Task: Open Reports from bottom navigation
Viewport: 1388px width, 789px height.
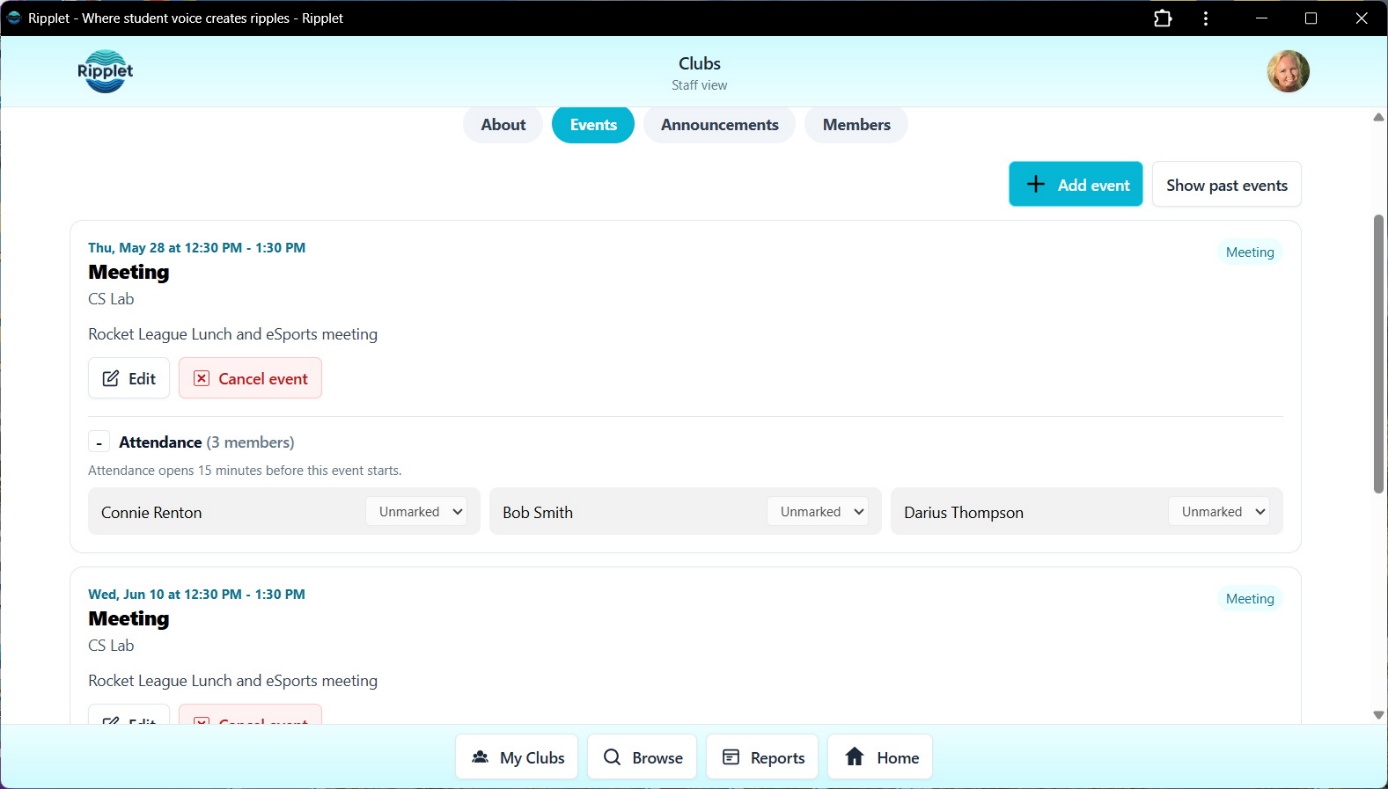Action: (763, 757)
